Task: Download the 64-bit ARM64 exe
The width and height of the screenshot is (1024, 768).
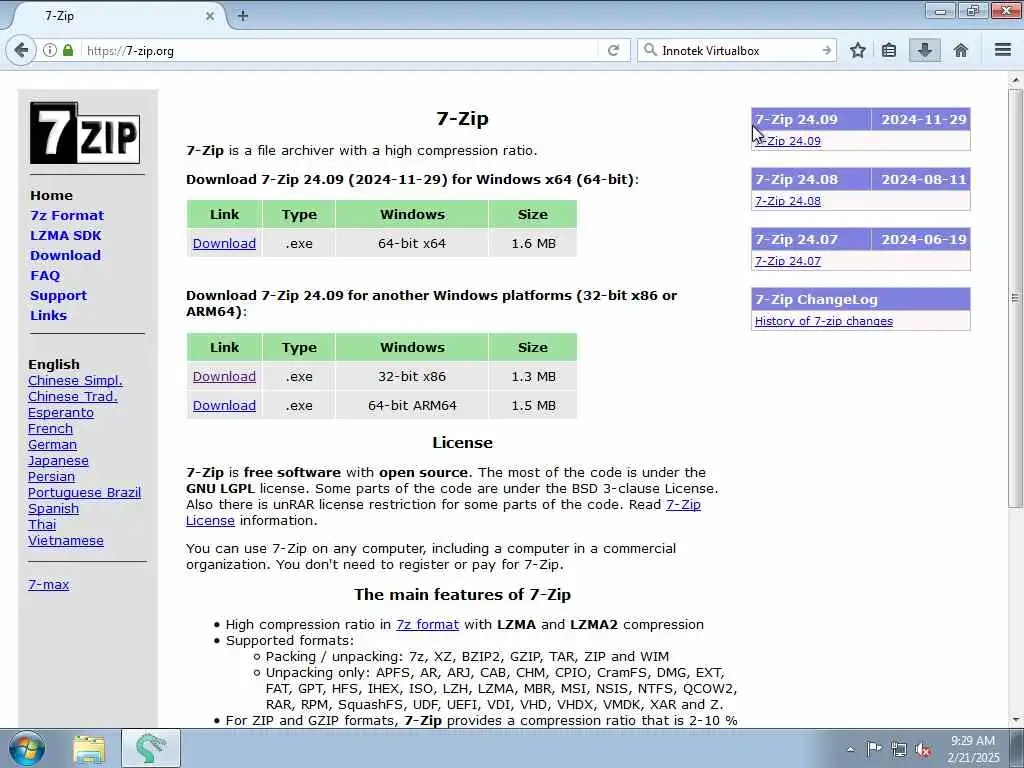Action: (224, 406)
